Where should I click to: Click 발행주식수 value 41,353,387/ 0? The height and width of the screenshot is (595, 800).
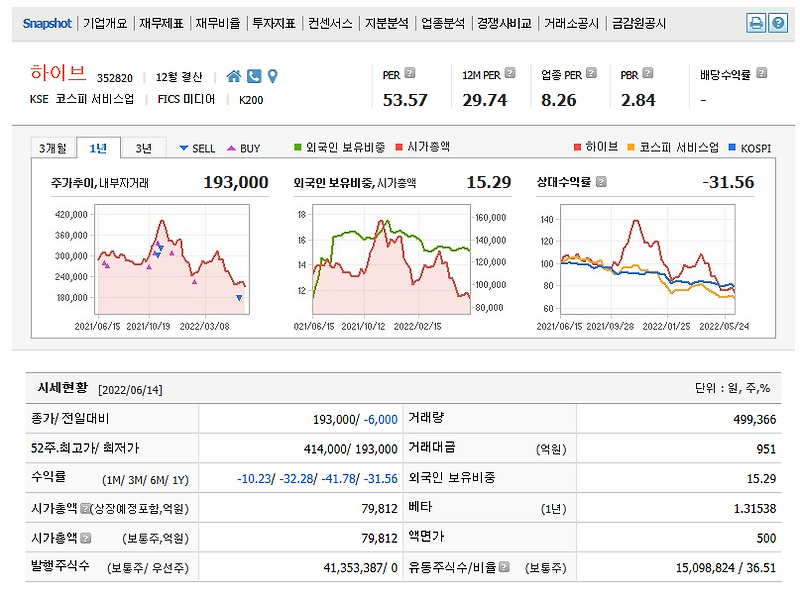point(360,567)
